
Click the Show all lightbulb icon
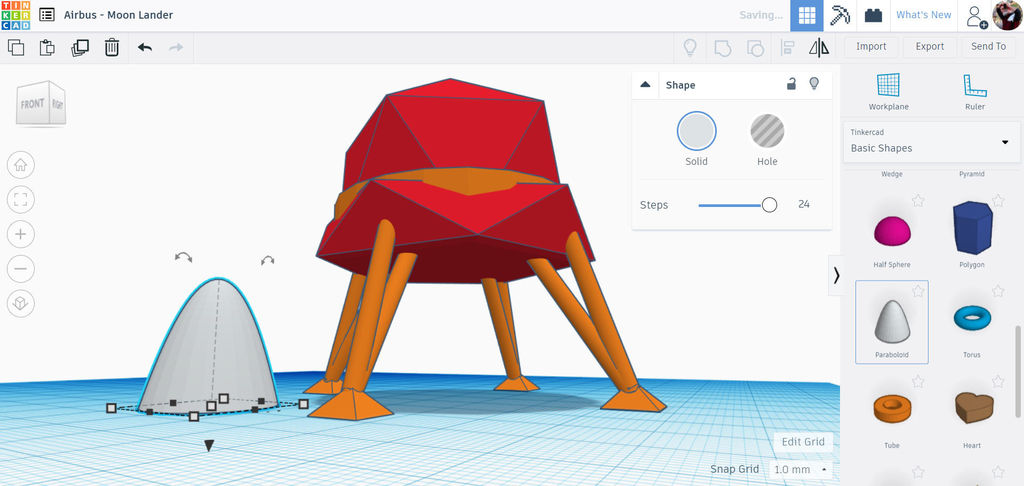pyautogui.click(x=690, y=47)
